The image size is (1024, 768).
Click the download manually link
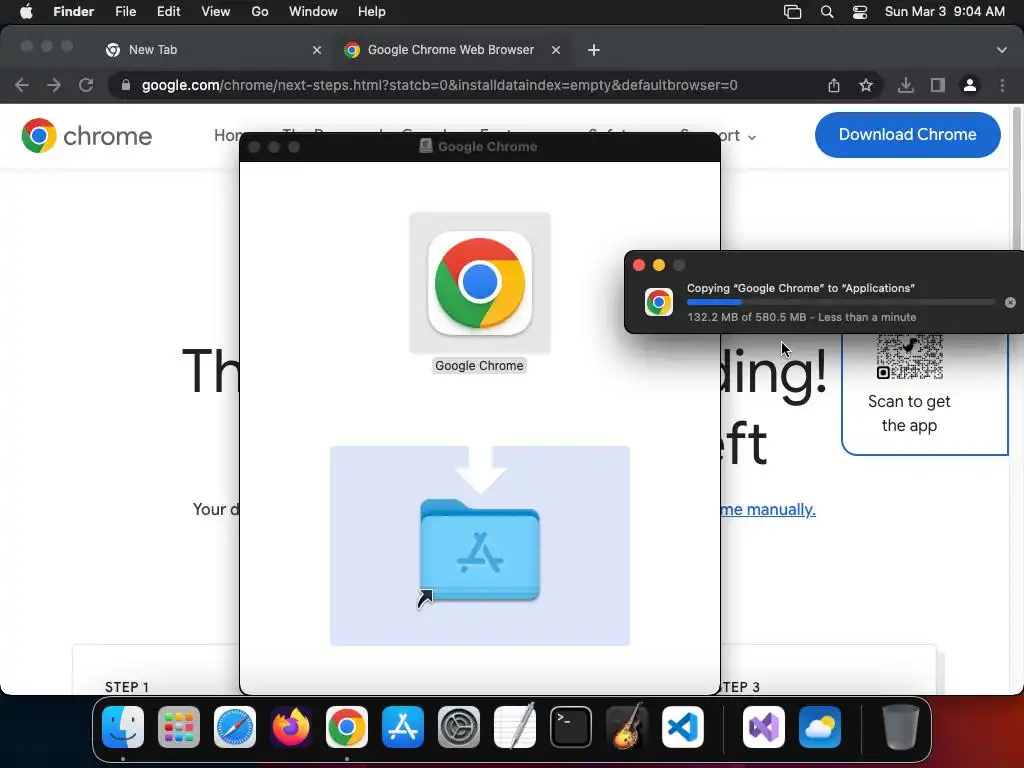click(768, 509)
